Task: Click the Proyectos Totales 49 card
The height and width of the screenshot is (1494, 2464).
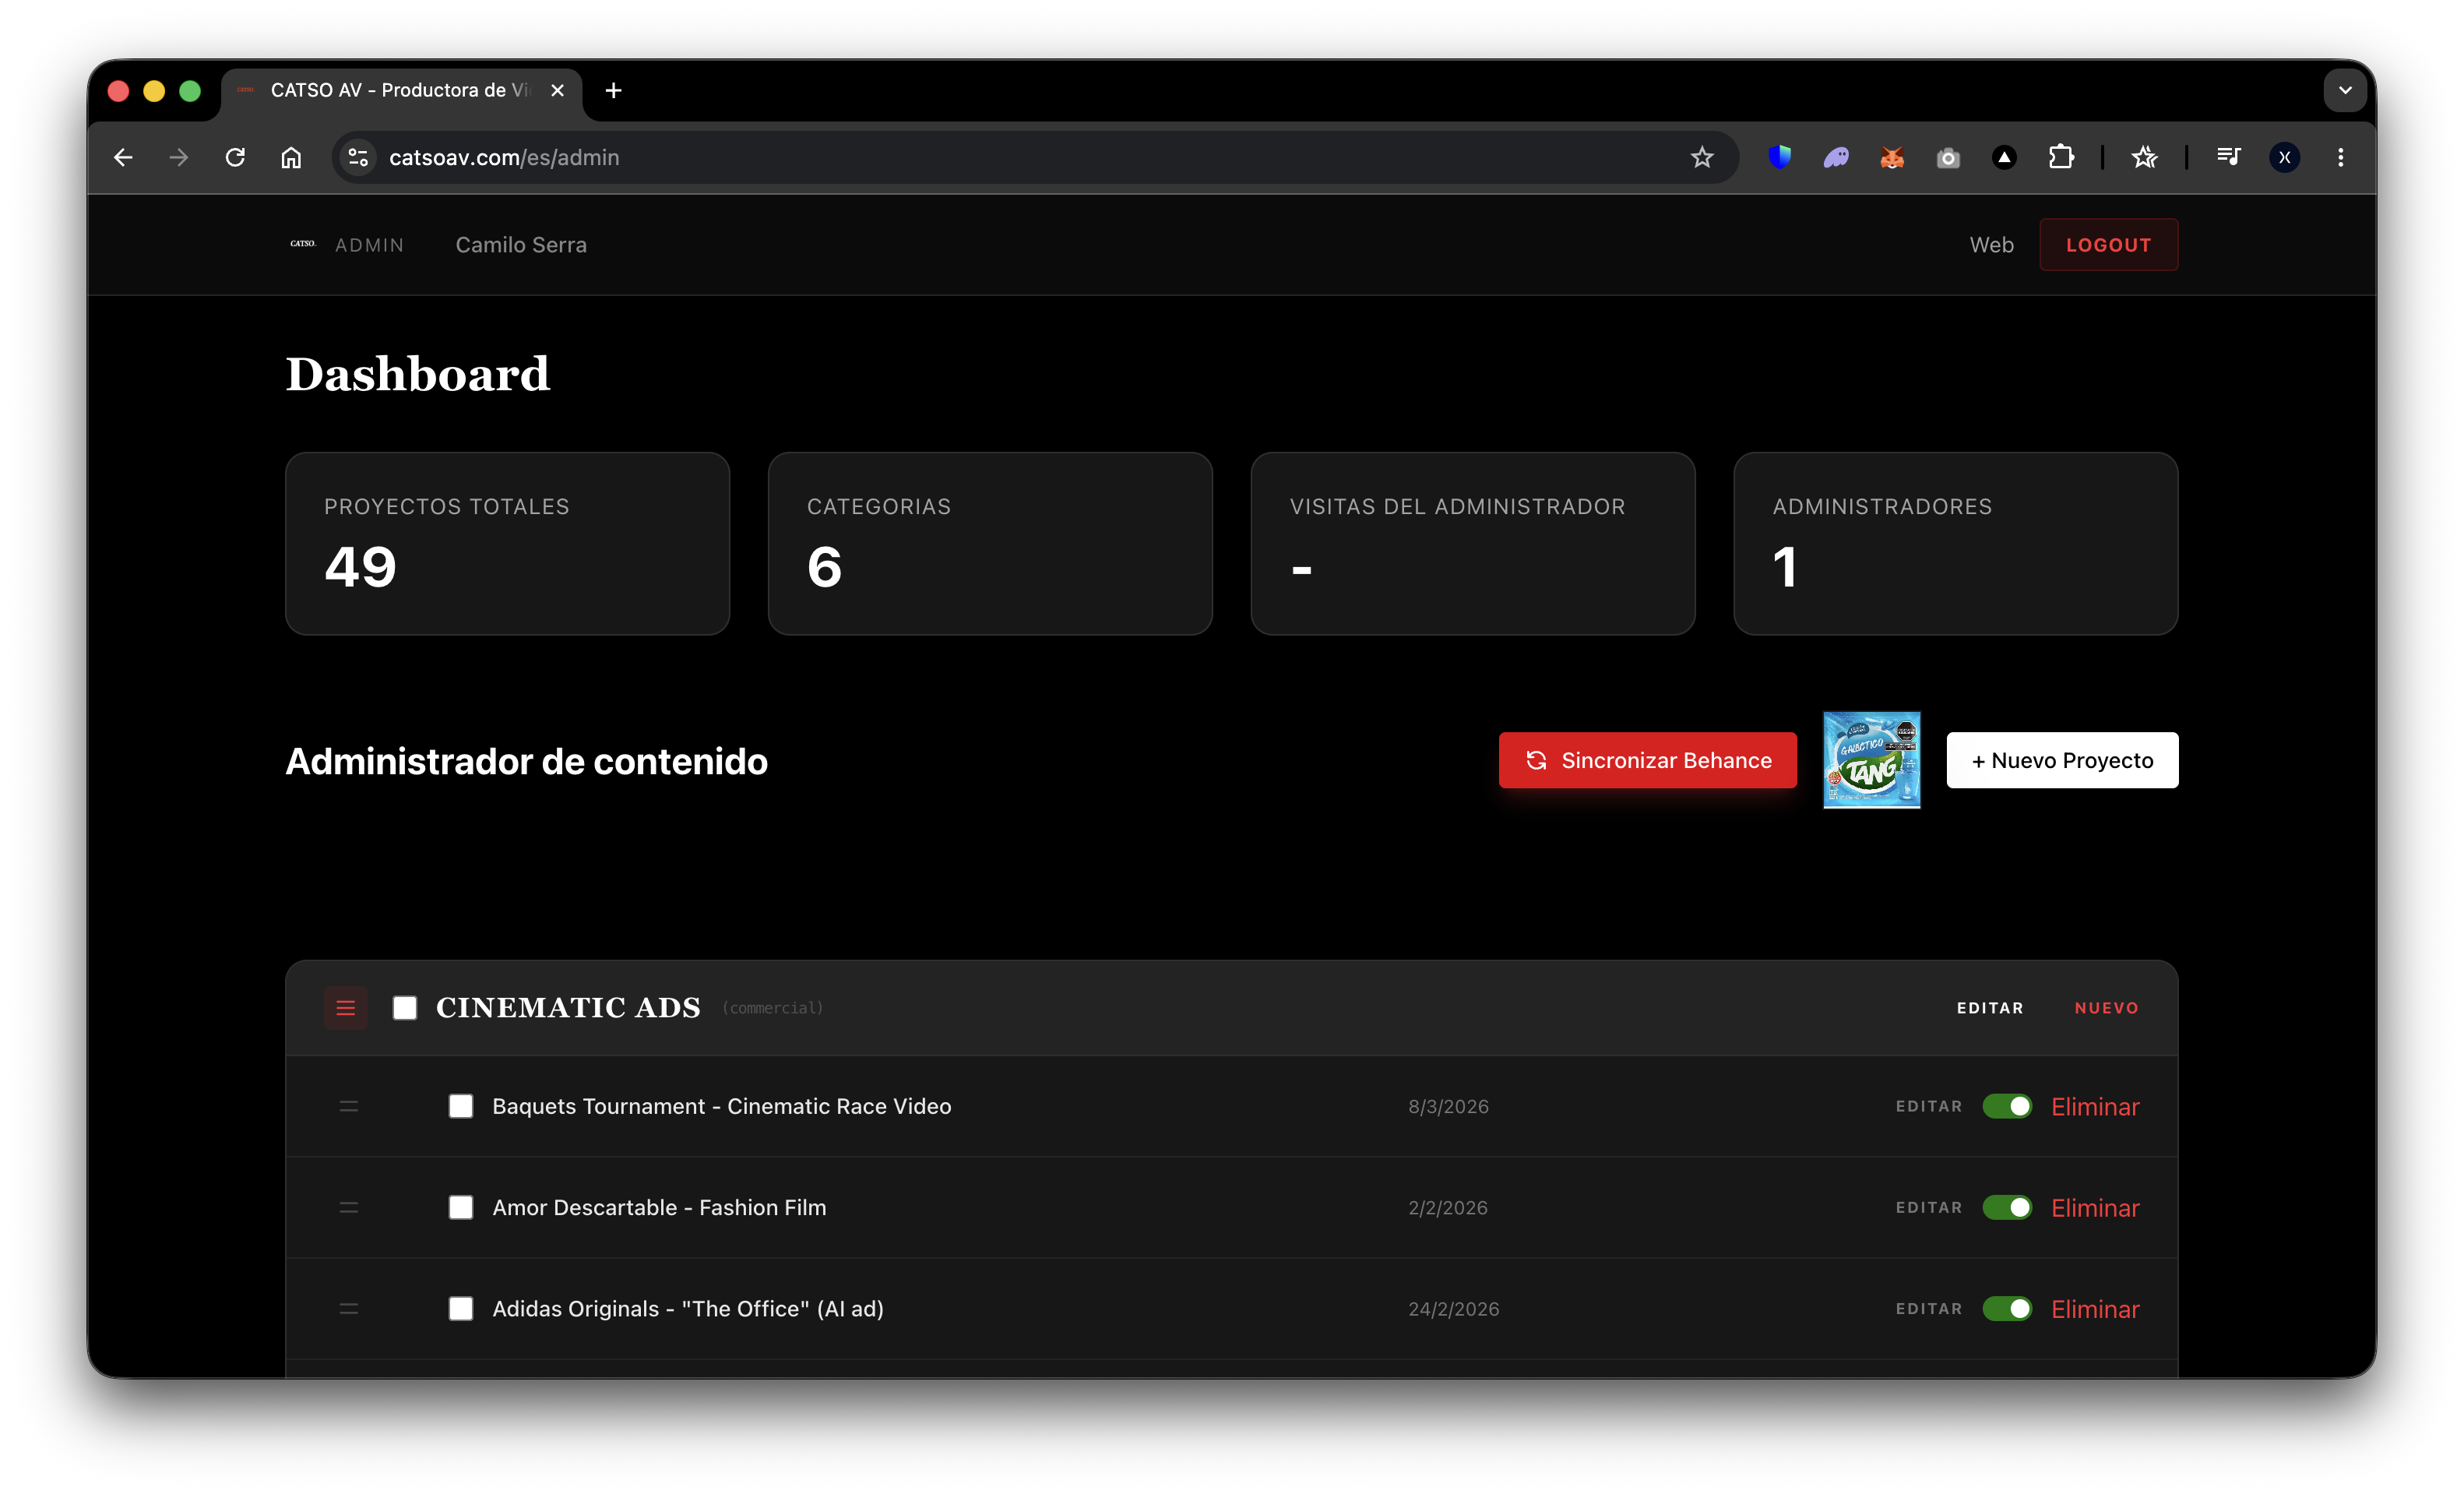Action: point(507,543)
